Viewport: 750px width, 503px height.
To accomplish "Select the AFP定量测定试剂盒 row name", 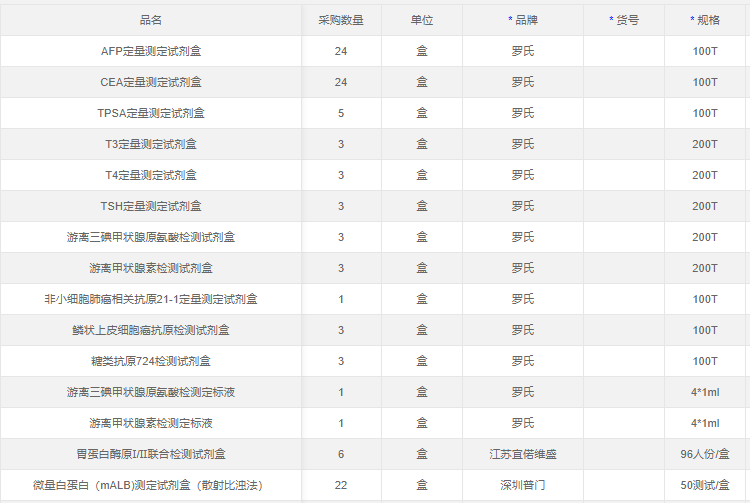I will pyautogui.click(x=150, y=51).
